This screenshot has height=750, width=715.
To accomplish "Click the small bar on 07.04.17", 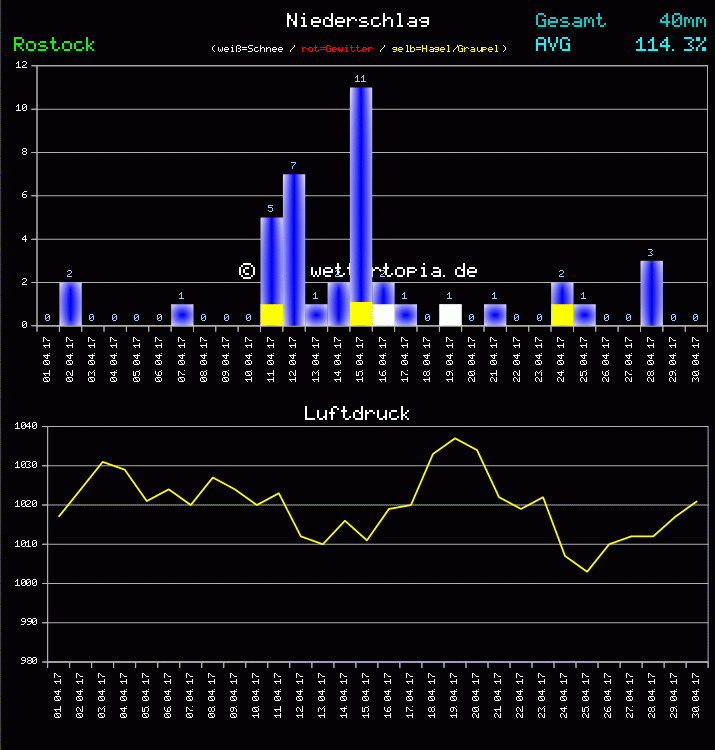I will [182, 315].
